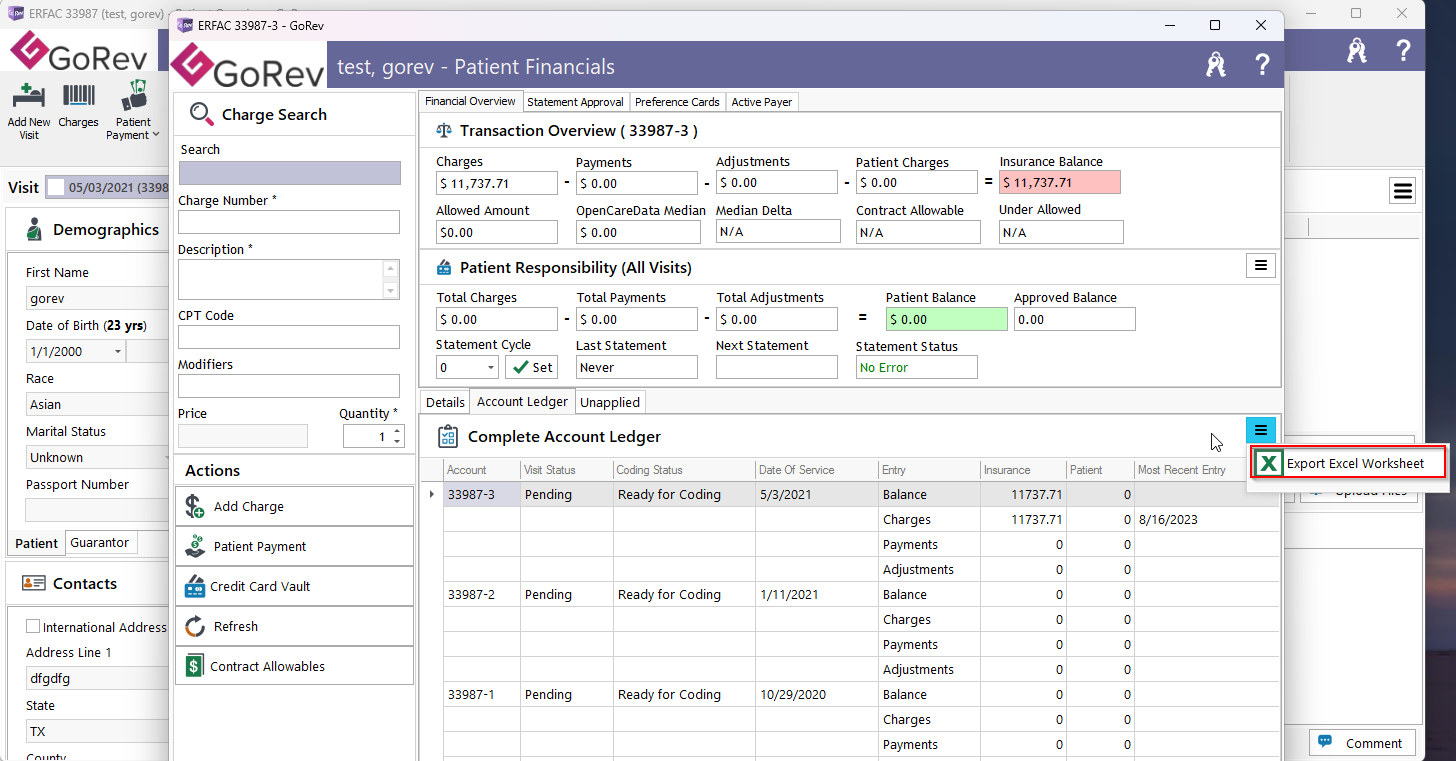
Task: Click the Add Charge button
Action: (x=294, y=506)
